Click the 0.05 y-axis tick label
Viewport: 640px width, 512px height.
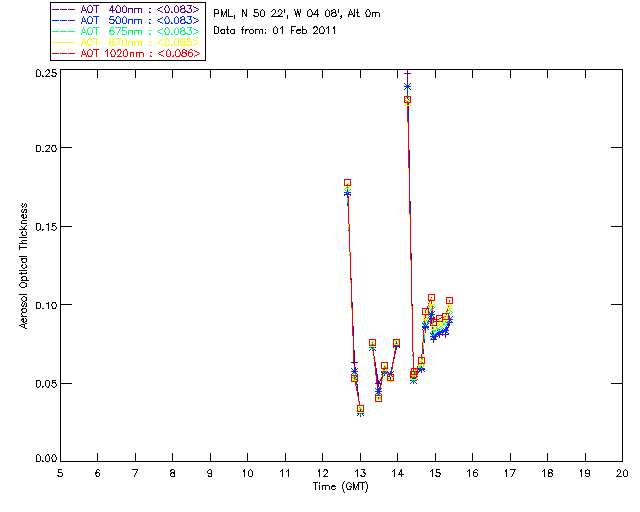[x=46, y=384]
